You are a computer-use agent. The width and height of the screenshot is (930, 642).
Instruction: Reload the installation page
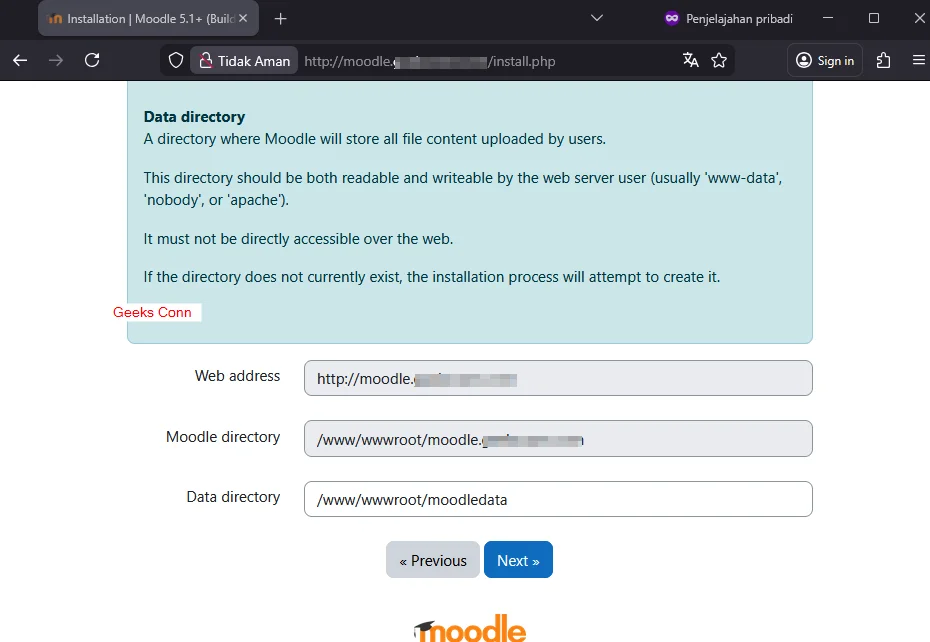click(x=92, y=60)
